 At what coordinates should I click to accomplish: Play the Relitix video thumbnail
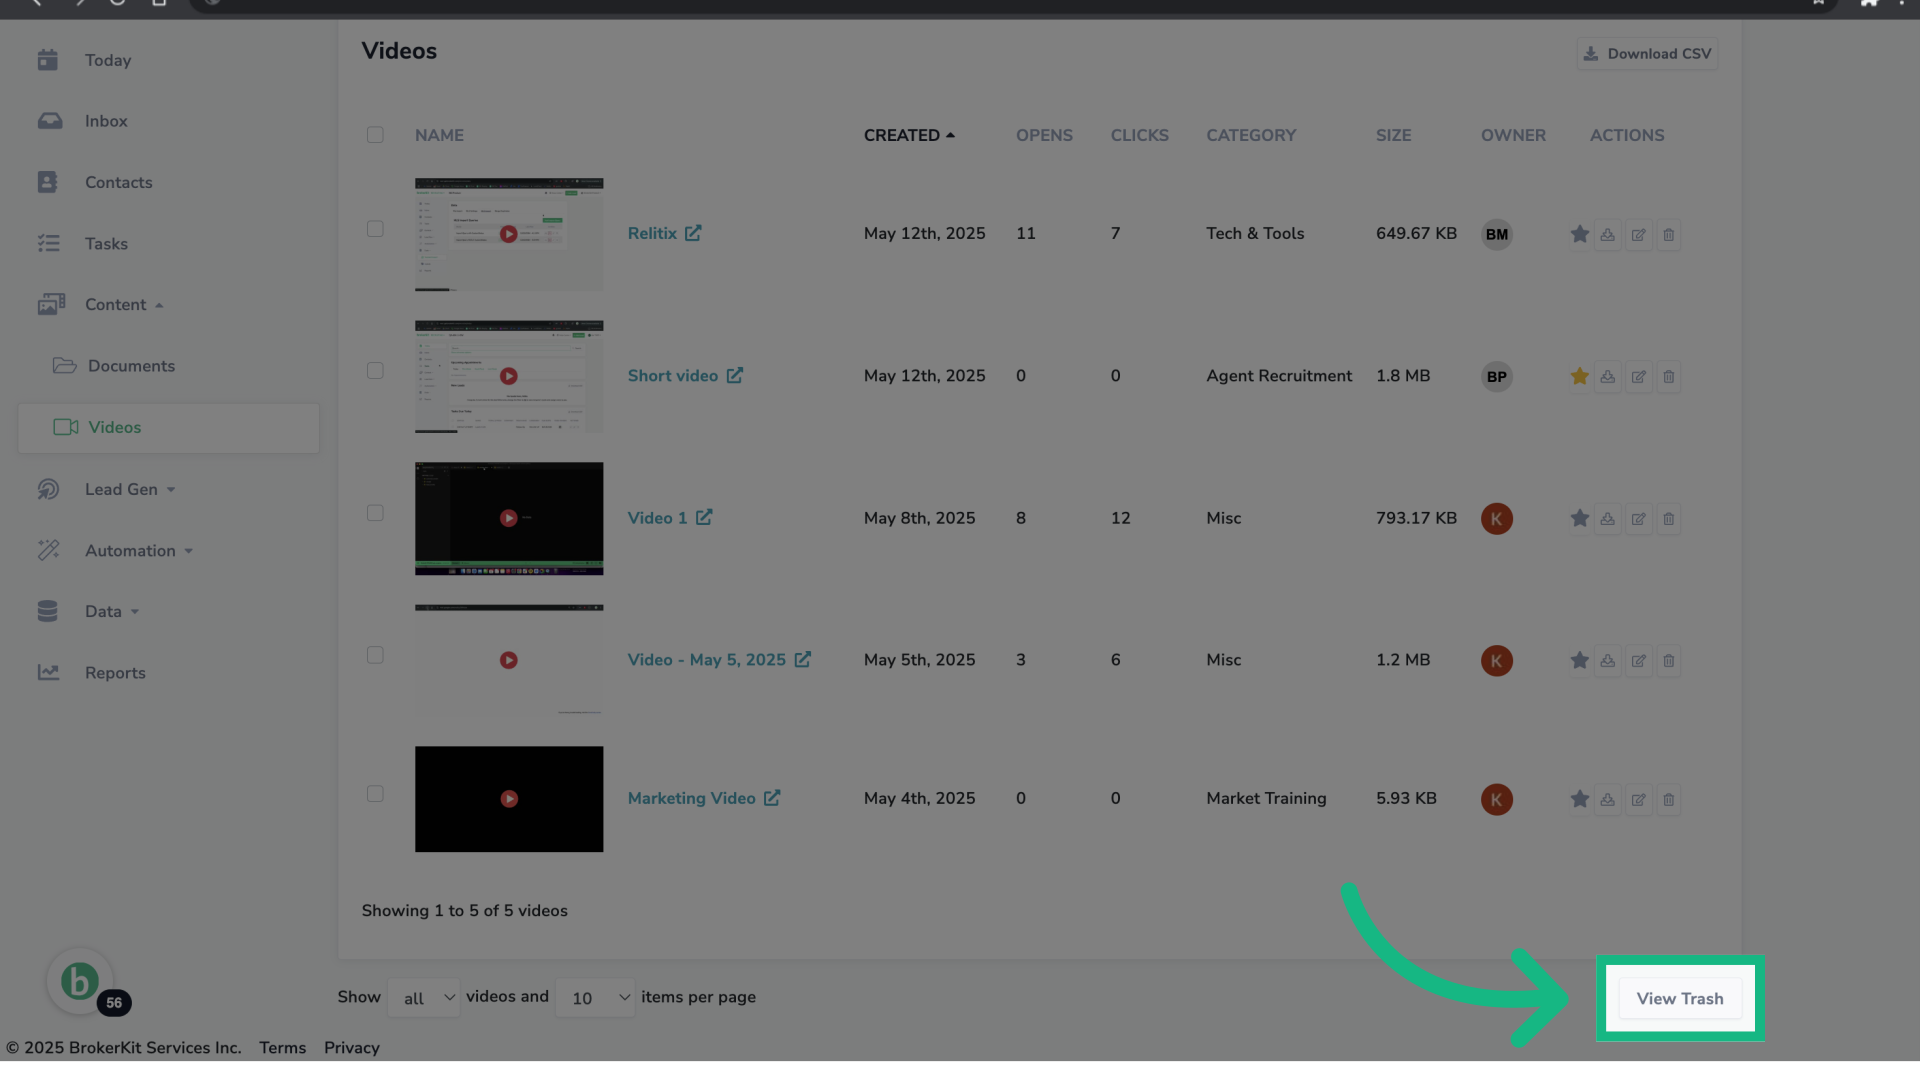click(x=509, y=234)
